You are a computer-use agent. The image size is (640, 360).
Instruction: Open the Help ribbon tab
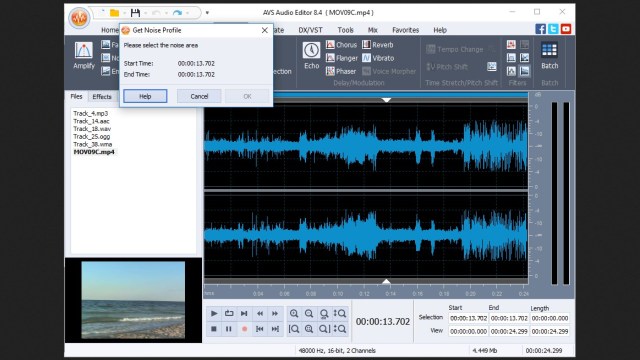pos(440,30)
